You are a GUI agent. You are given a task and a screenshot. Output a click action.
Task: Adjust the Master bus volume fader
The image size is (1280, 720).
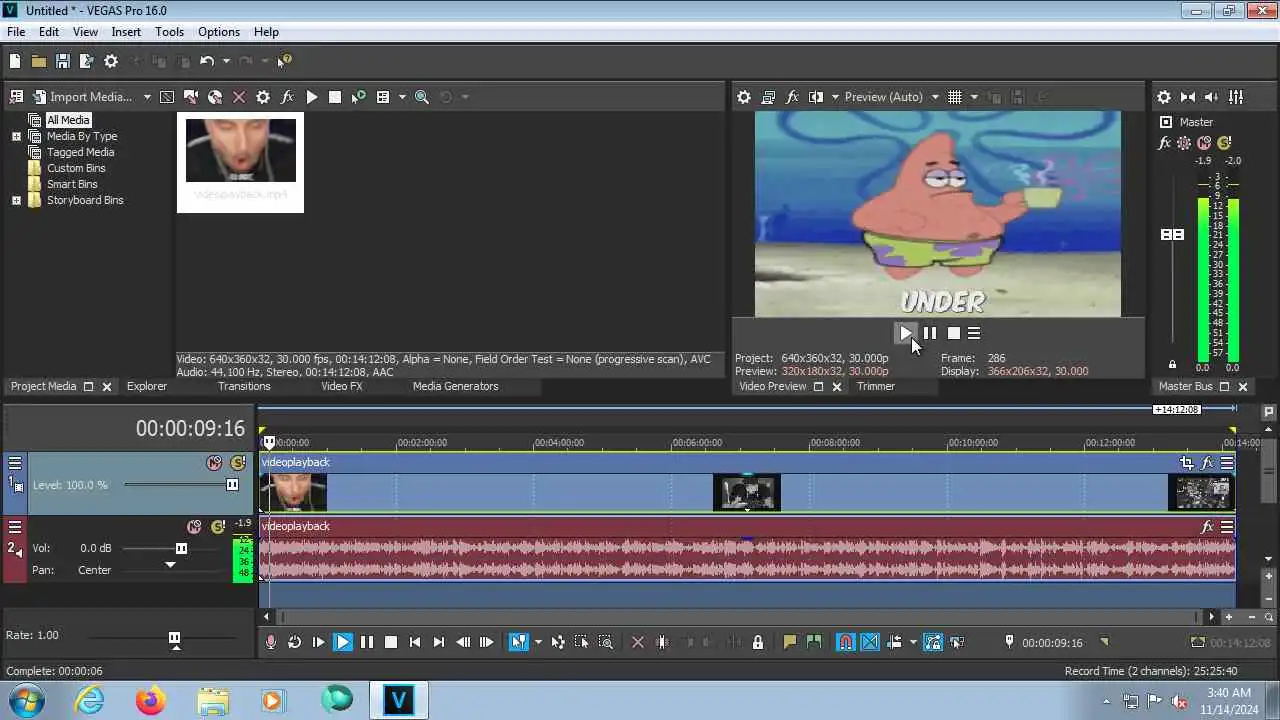tap(1172, 234)
